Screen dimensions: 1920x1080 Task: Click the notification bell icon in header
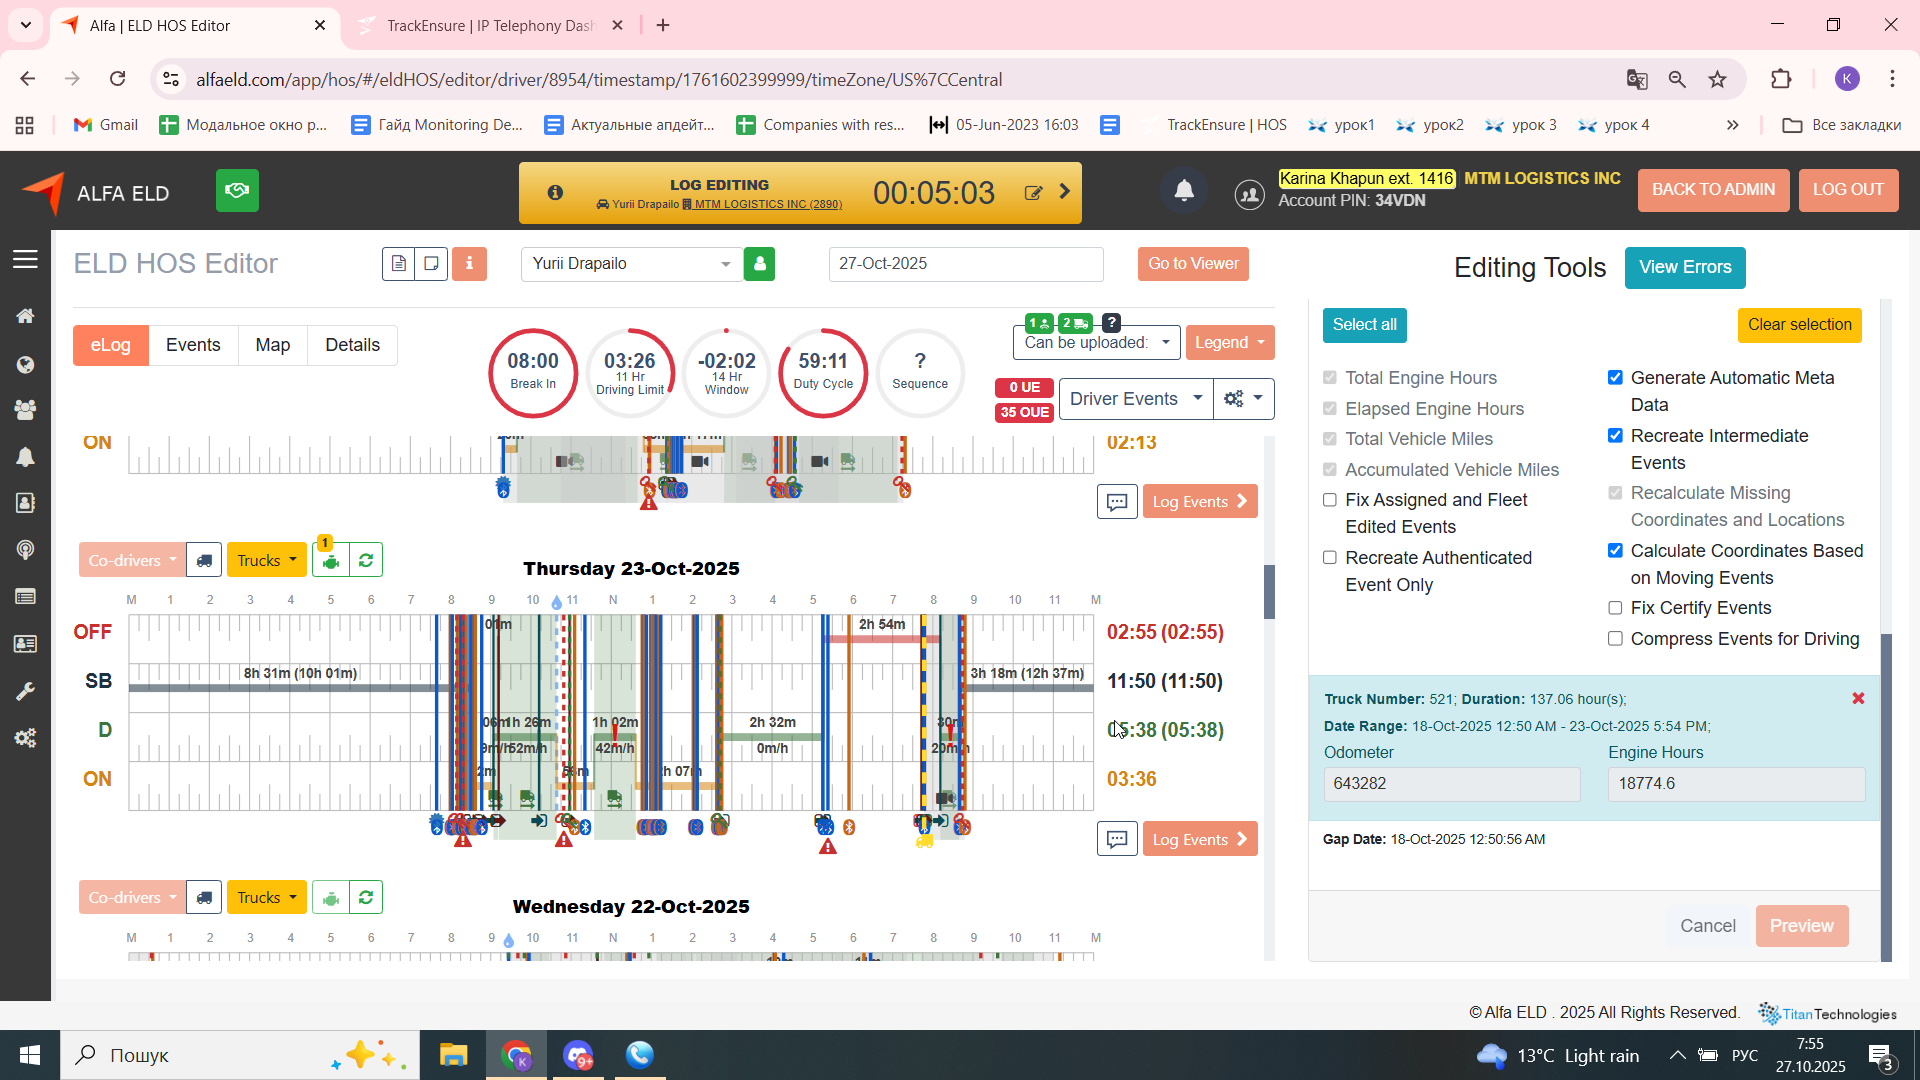[x=1184, y=191]
